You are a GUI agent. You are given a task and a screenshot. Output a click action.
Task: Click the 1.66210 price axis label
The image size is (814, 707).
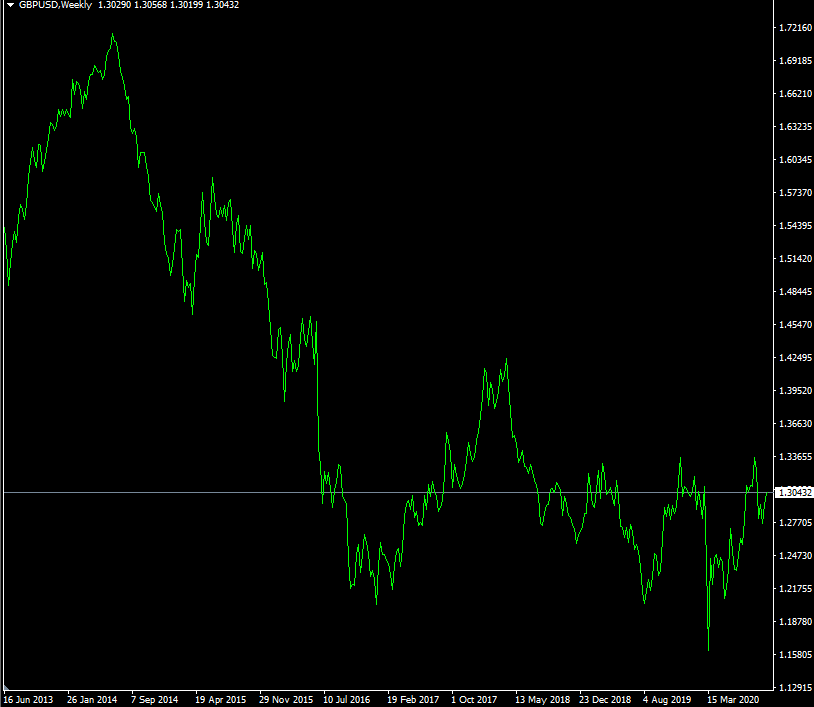point(794,94)
